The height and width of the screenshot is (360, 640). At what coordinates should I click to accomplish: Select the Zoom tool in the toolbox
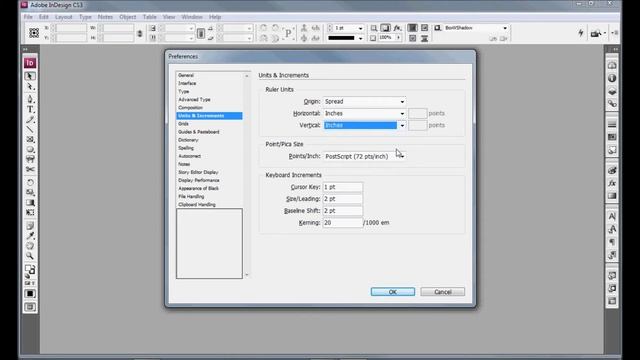(x=30, y=256)
